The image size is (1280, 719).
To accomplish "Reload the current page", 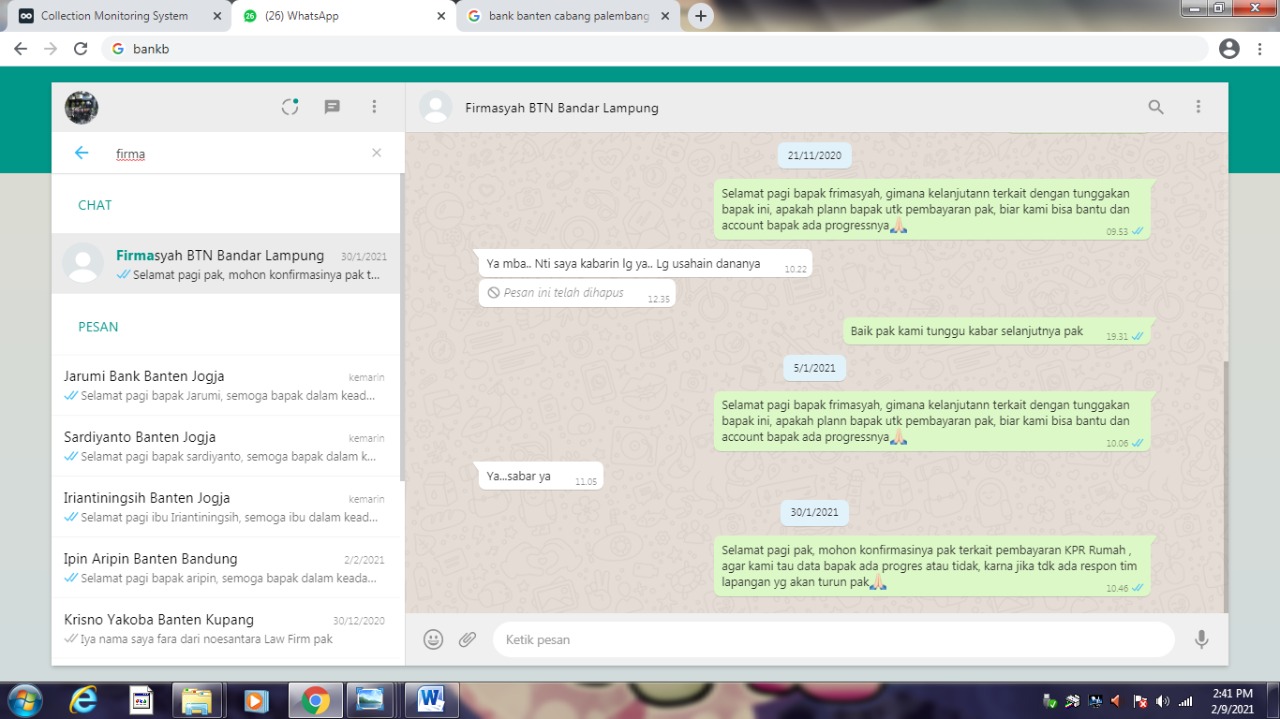I will tap(81, 49).
